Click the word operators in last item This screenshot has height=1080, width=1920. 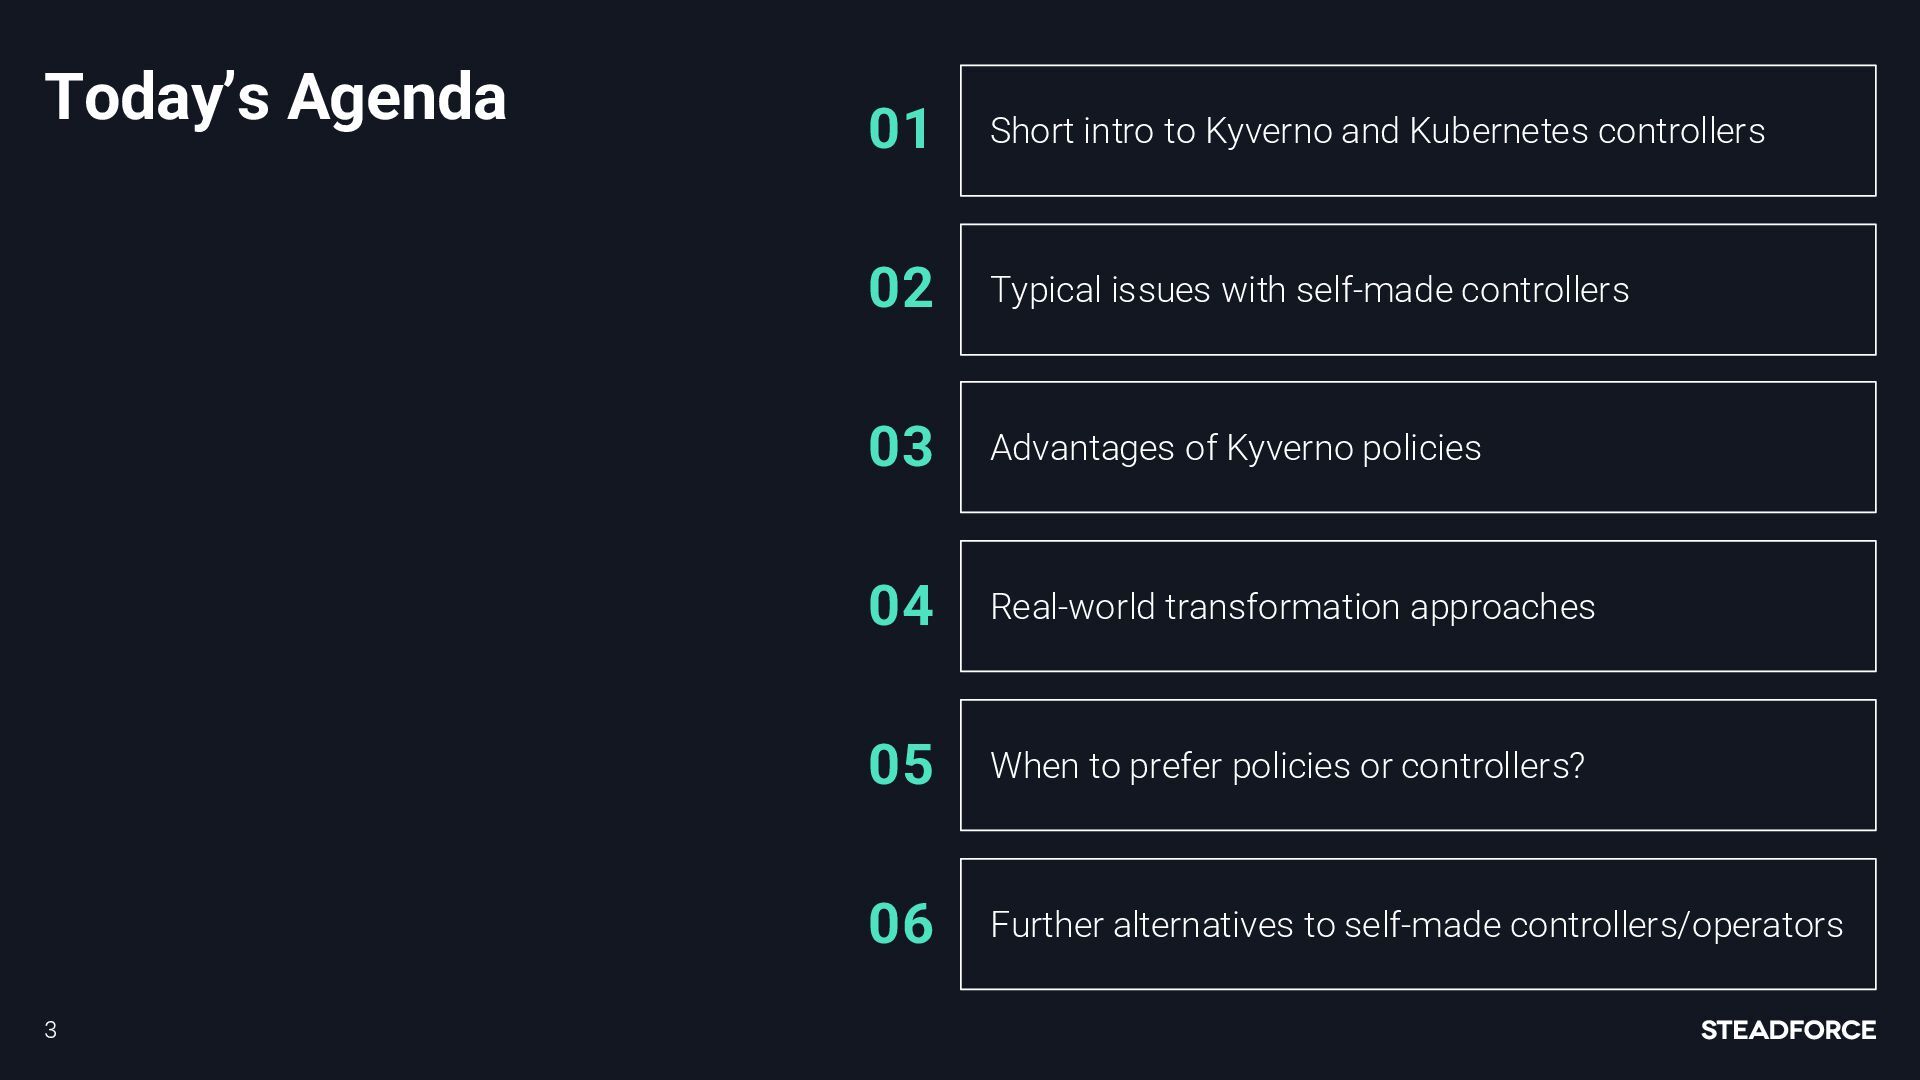point(1767,926)
